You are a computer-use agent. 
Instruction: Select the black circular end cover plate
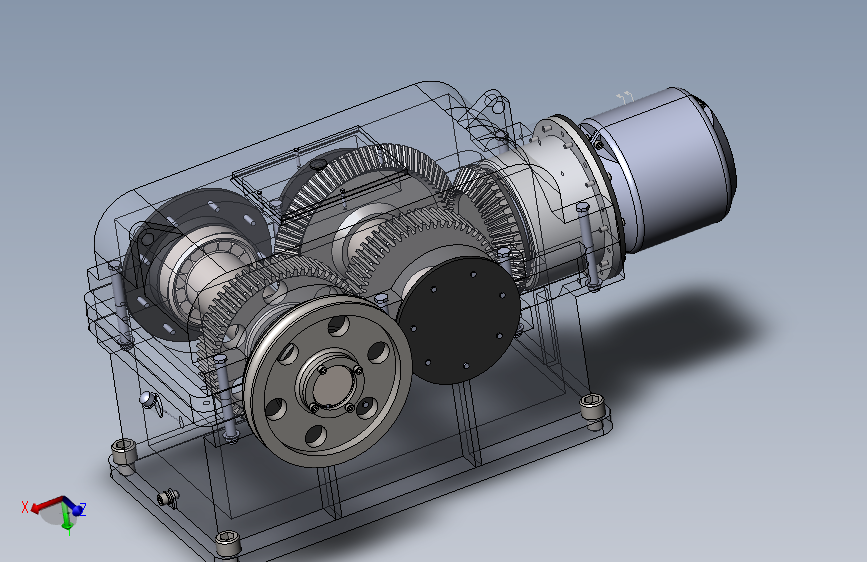pyautogui.click(x=459, y=320)
